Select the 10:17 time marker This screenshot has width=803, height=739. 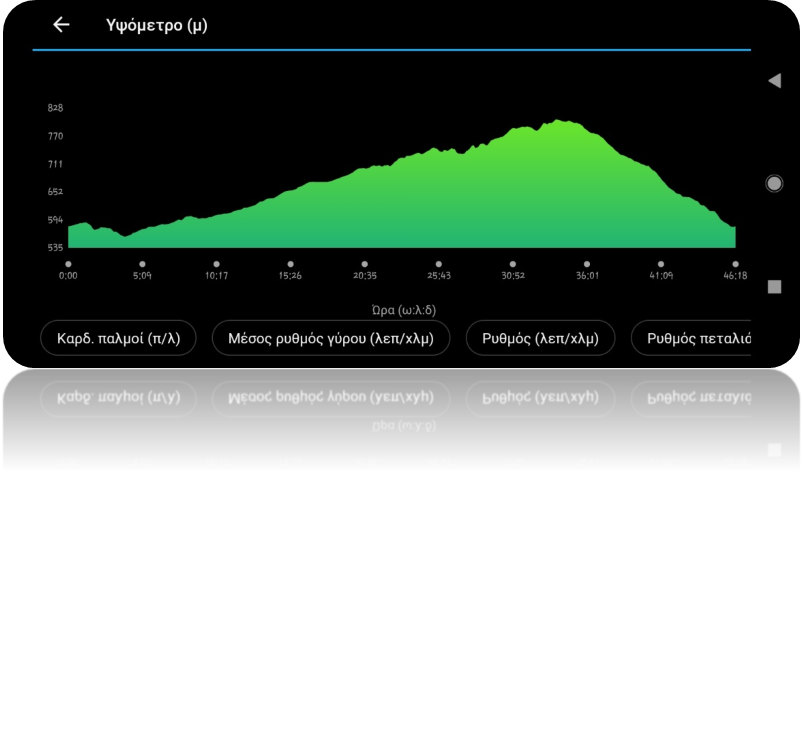pyautogui.click(x=216, y=271)
